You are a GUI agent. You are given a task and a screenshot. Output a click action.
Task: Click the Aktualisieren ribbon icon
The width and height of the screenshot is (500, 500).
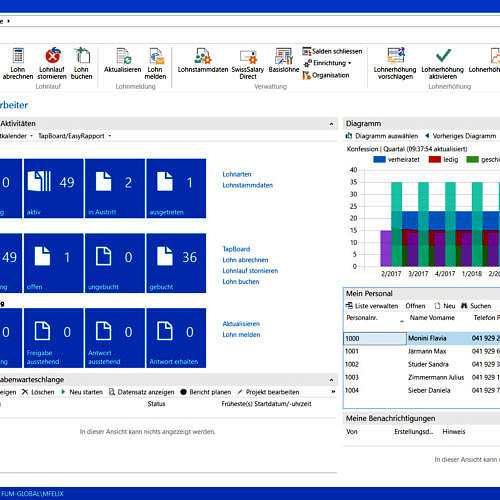[123, 56]
